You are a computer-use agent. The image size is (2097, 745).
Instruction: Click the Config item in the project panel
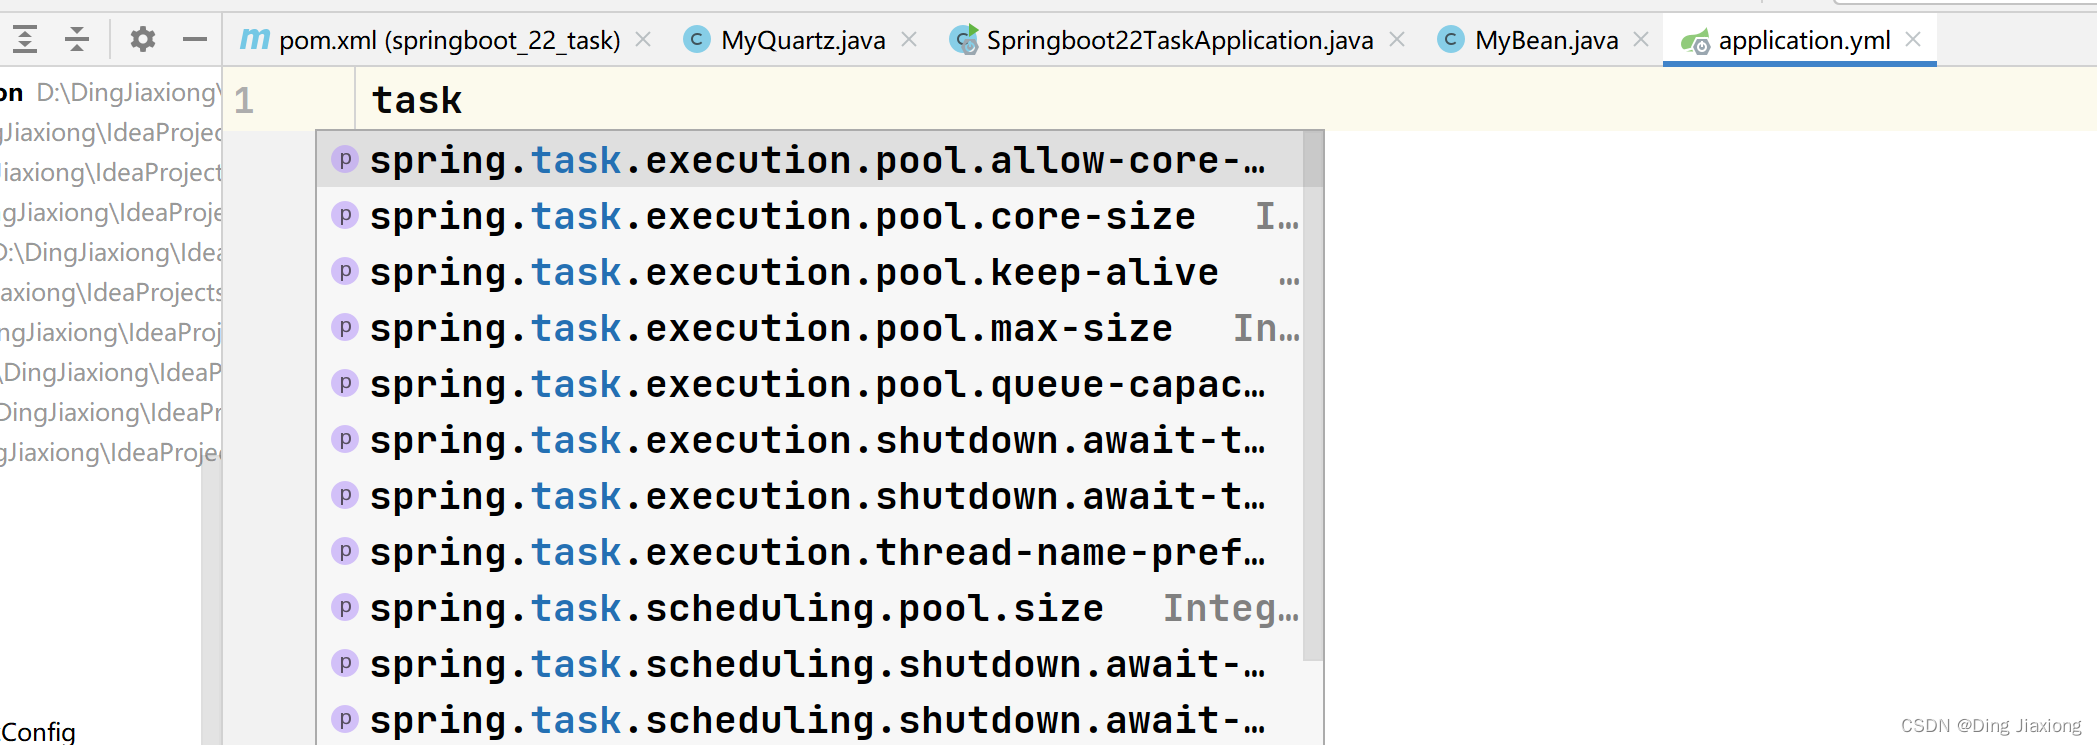(x=38, y=732)
